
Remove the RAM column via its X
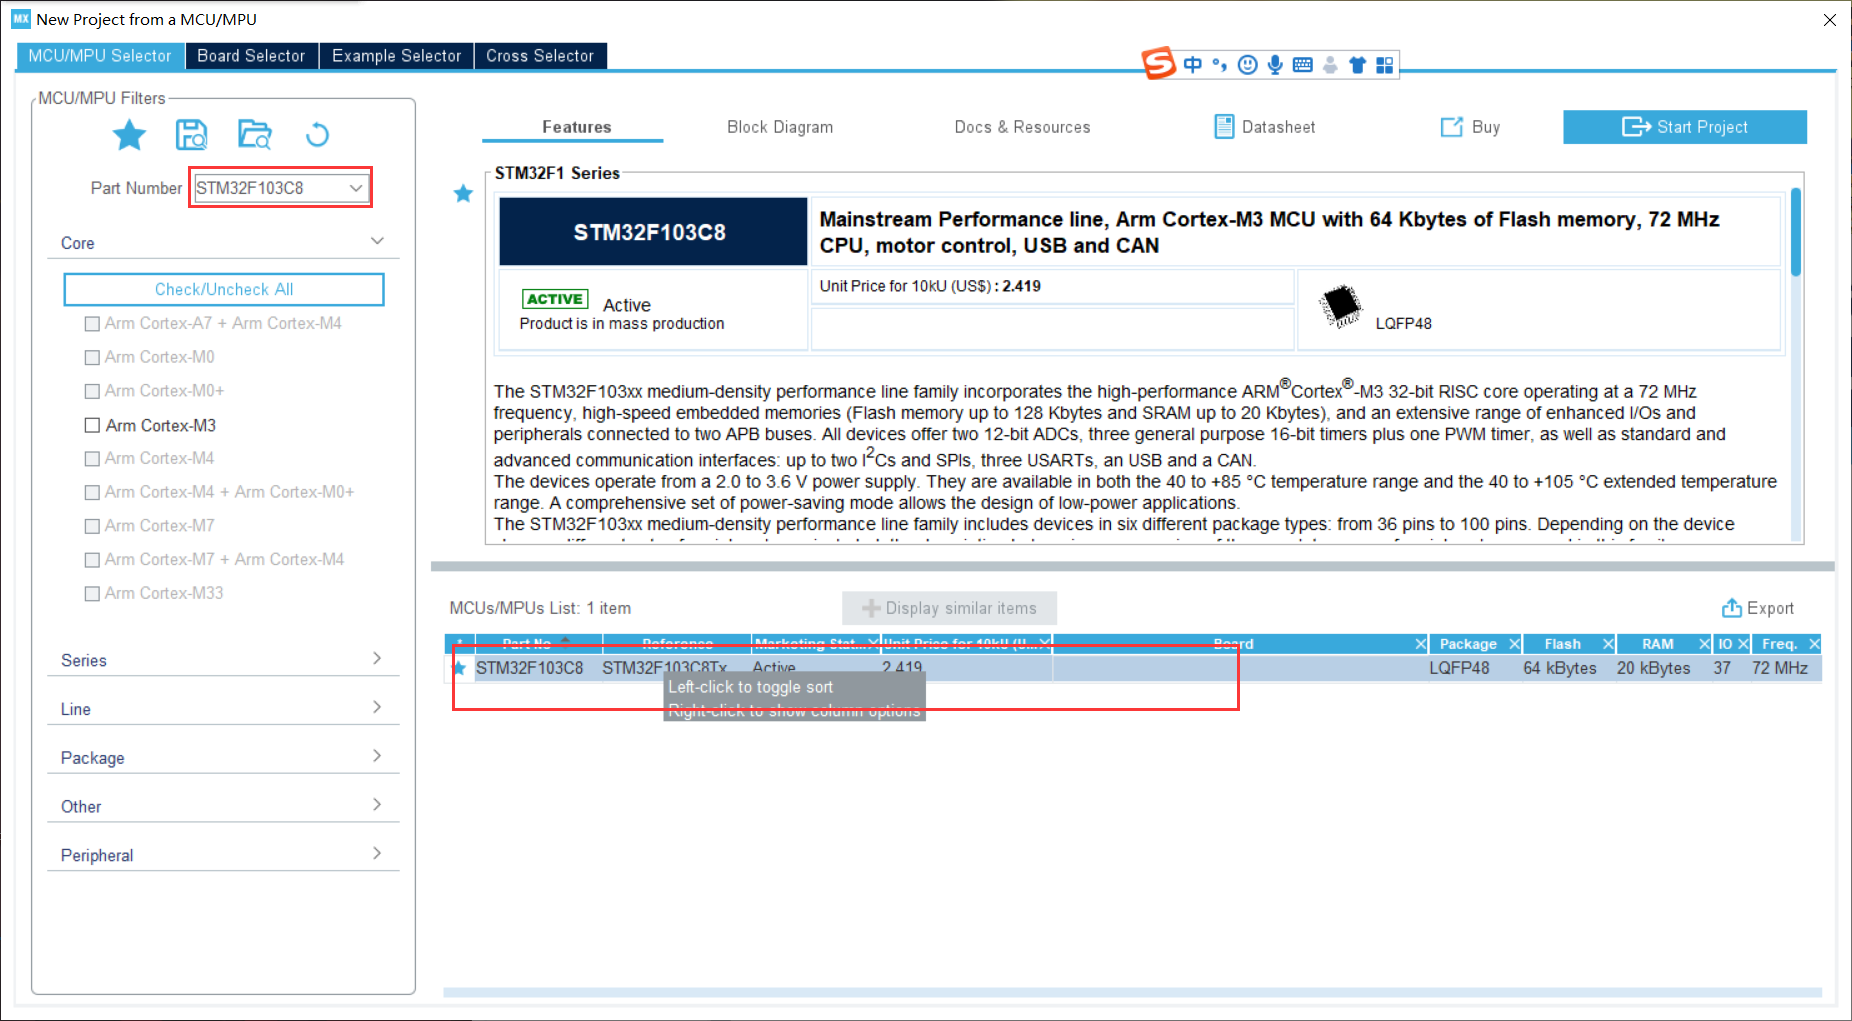pos(1704,644)
